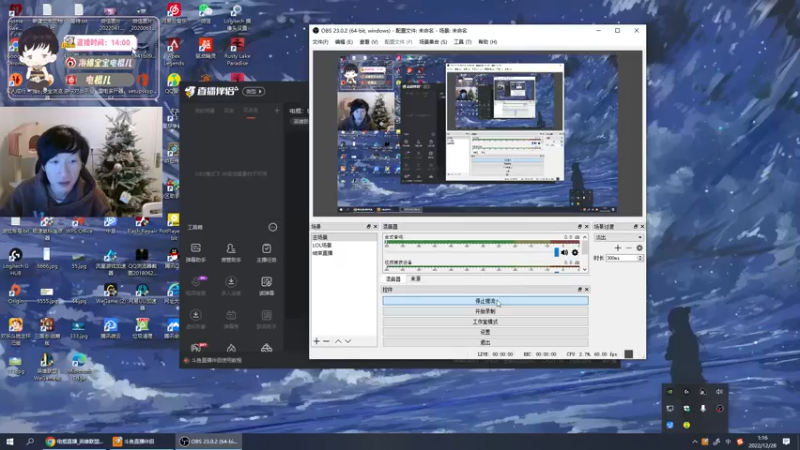800x450 pixels.
Task: Click the Windows Start button
Action: tap(10, 441)
